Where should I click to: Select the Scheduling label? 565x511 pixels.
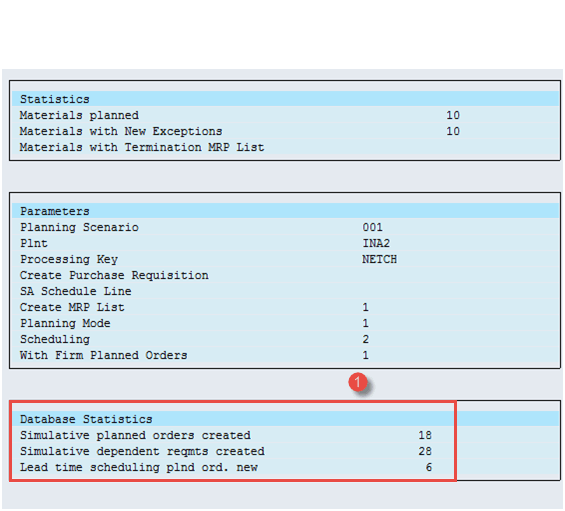(x=55, y=339)
